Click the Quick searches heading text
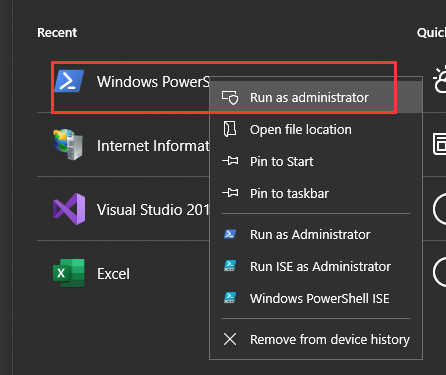Screen dimensions: 446x375 point(431,32)
